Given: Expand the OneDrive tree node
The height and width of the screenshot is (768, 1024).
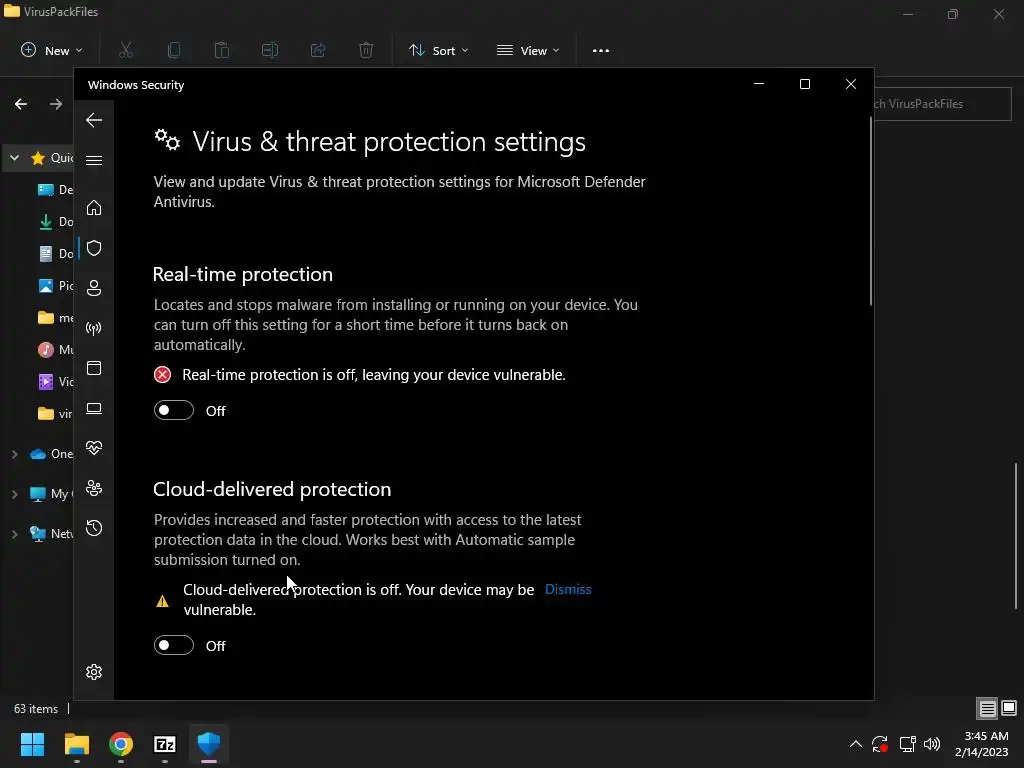Looking at the screenshot, I should (x=14, y=454).
